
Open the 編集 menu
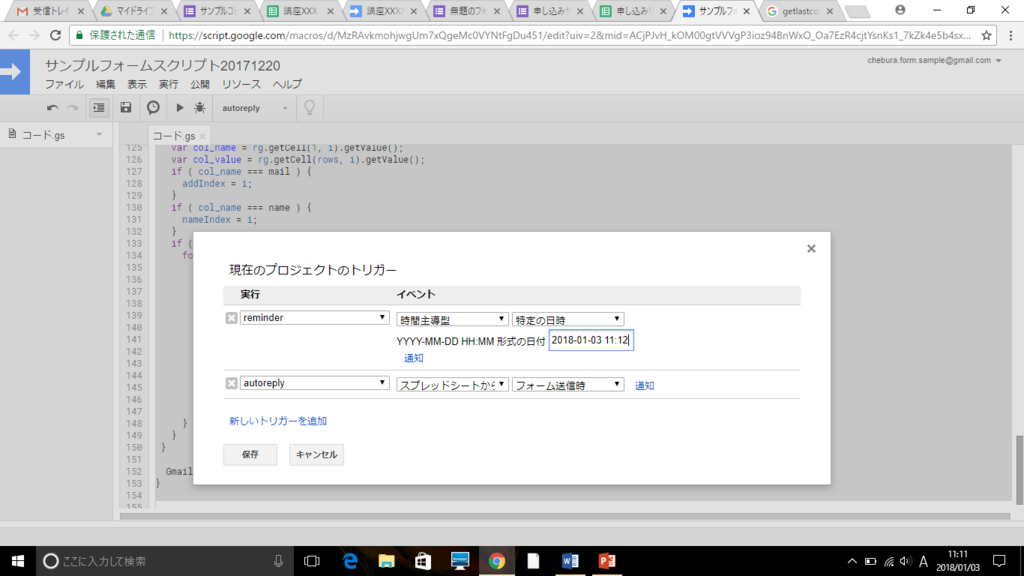105,84
